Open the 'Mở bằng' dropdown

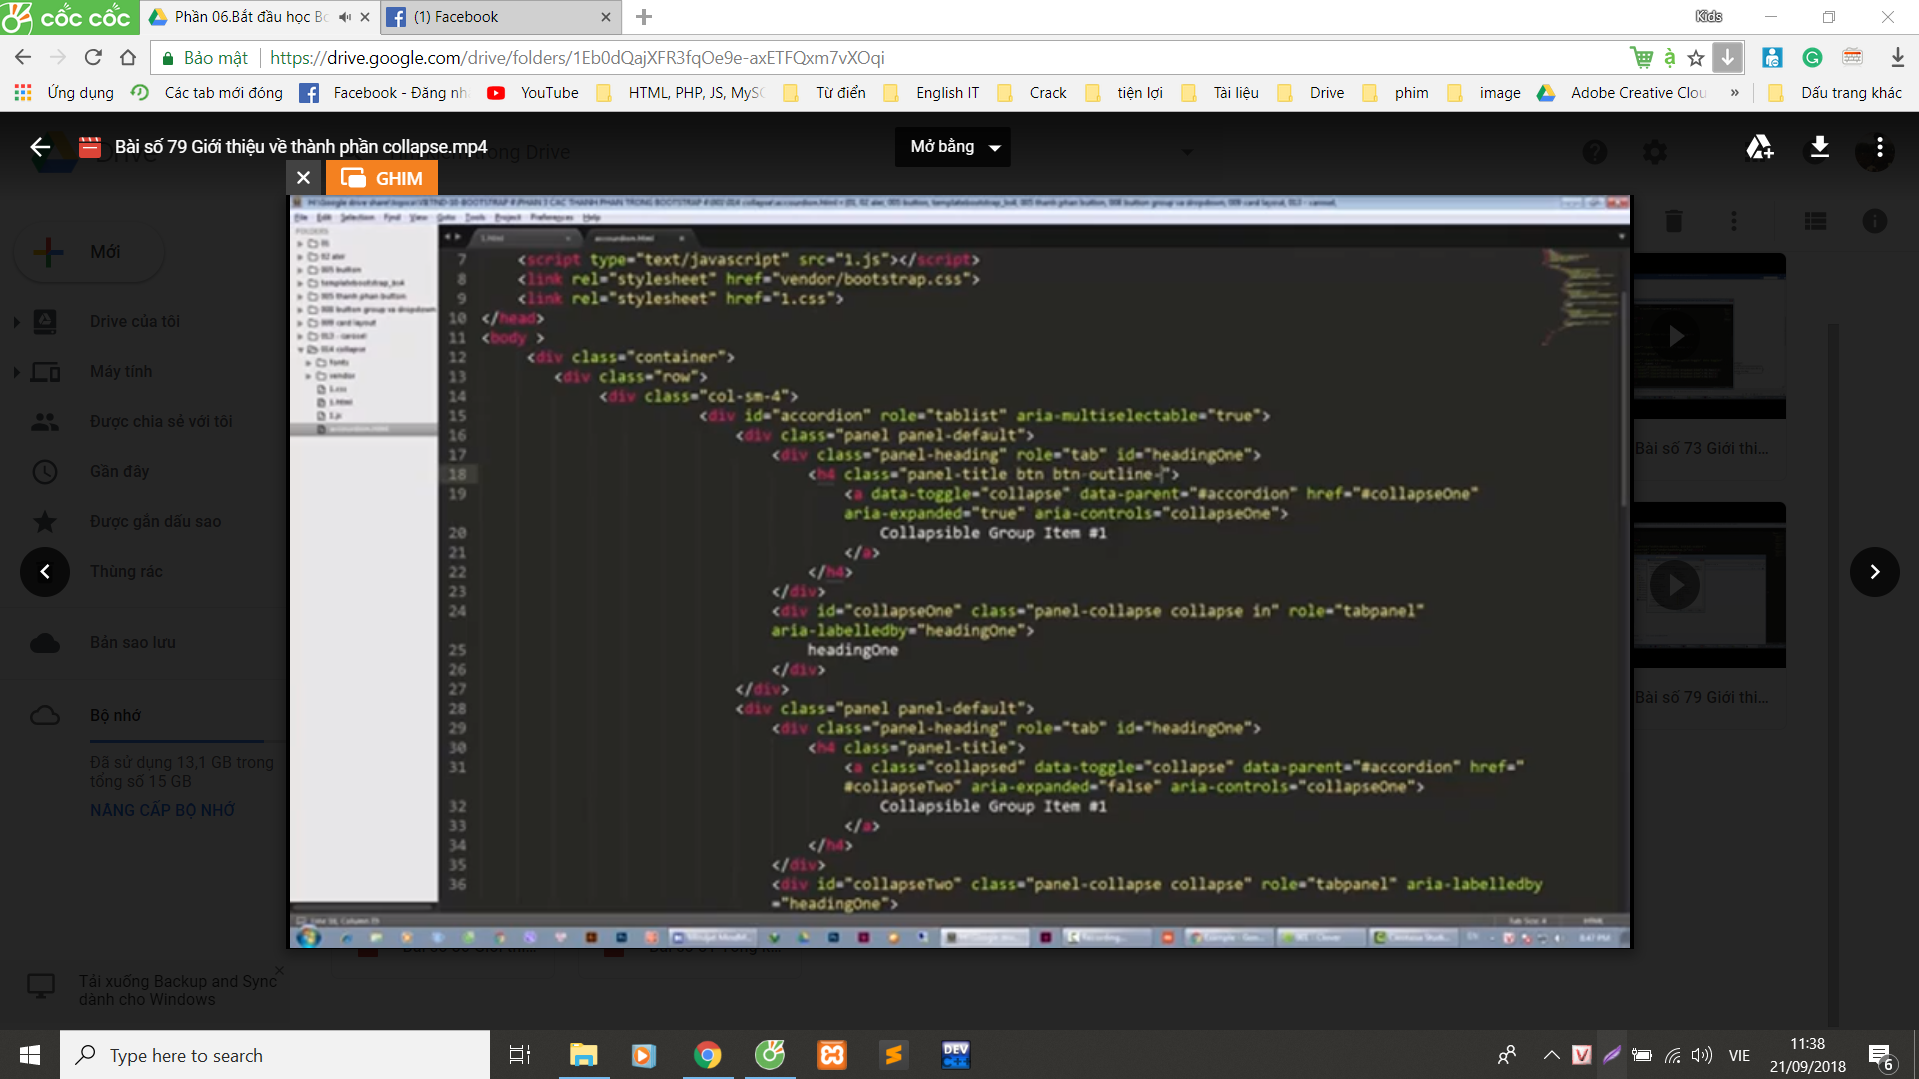pyautogui.click(x=953, y=147)
